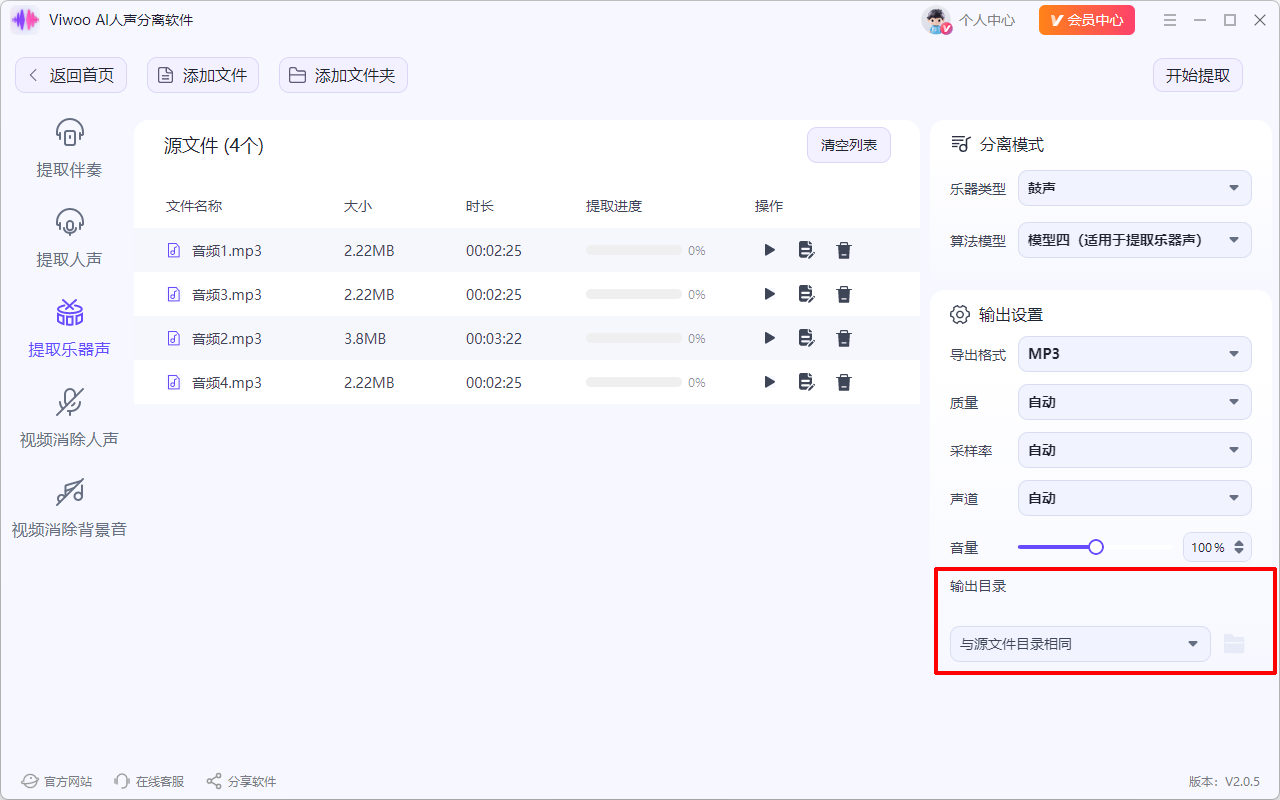The width and height of the screenshot is (1280, 800).
Task: Open the hamburger menu in title bar
Action: click(1170, 20)
